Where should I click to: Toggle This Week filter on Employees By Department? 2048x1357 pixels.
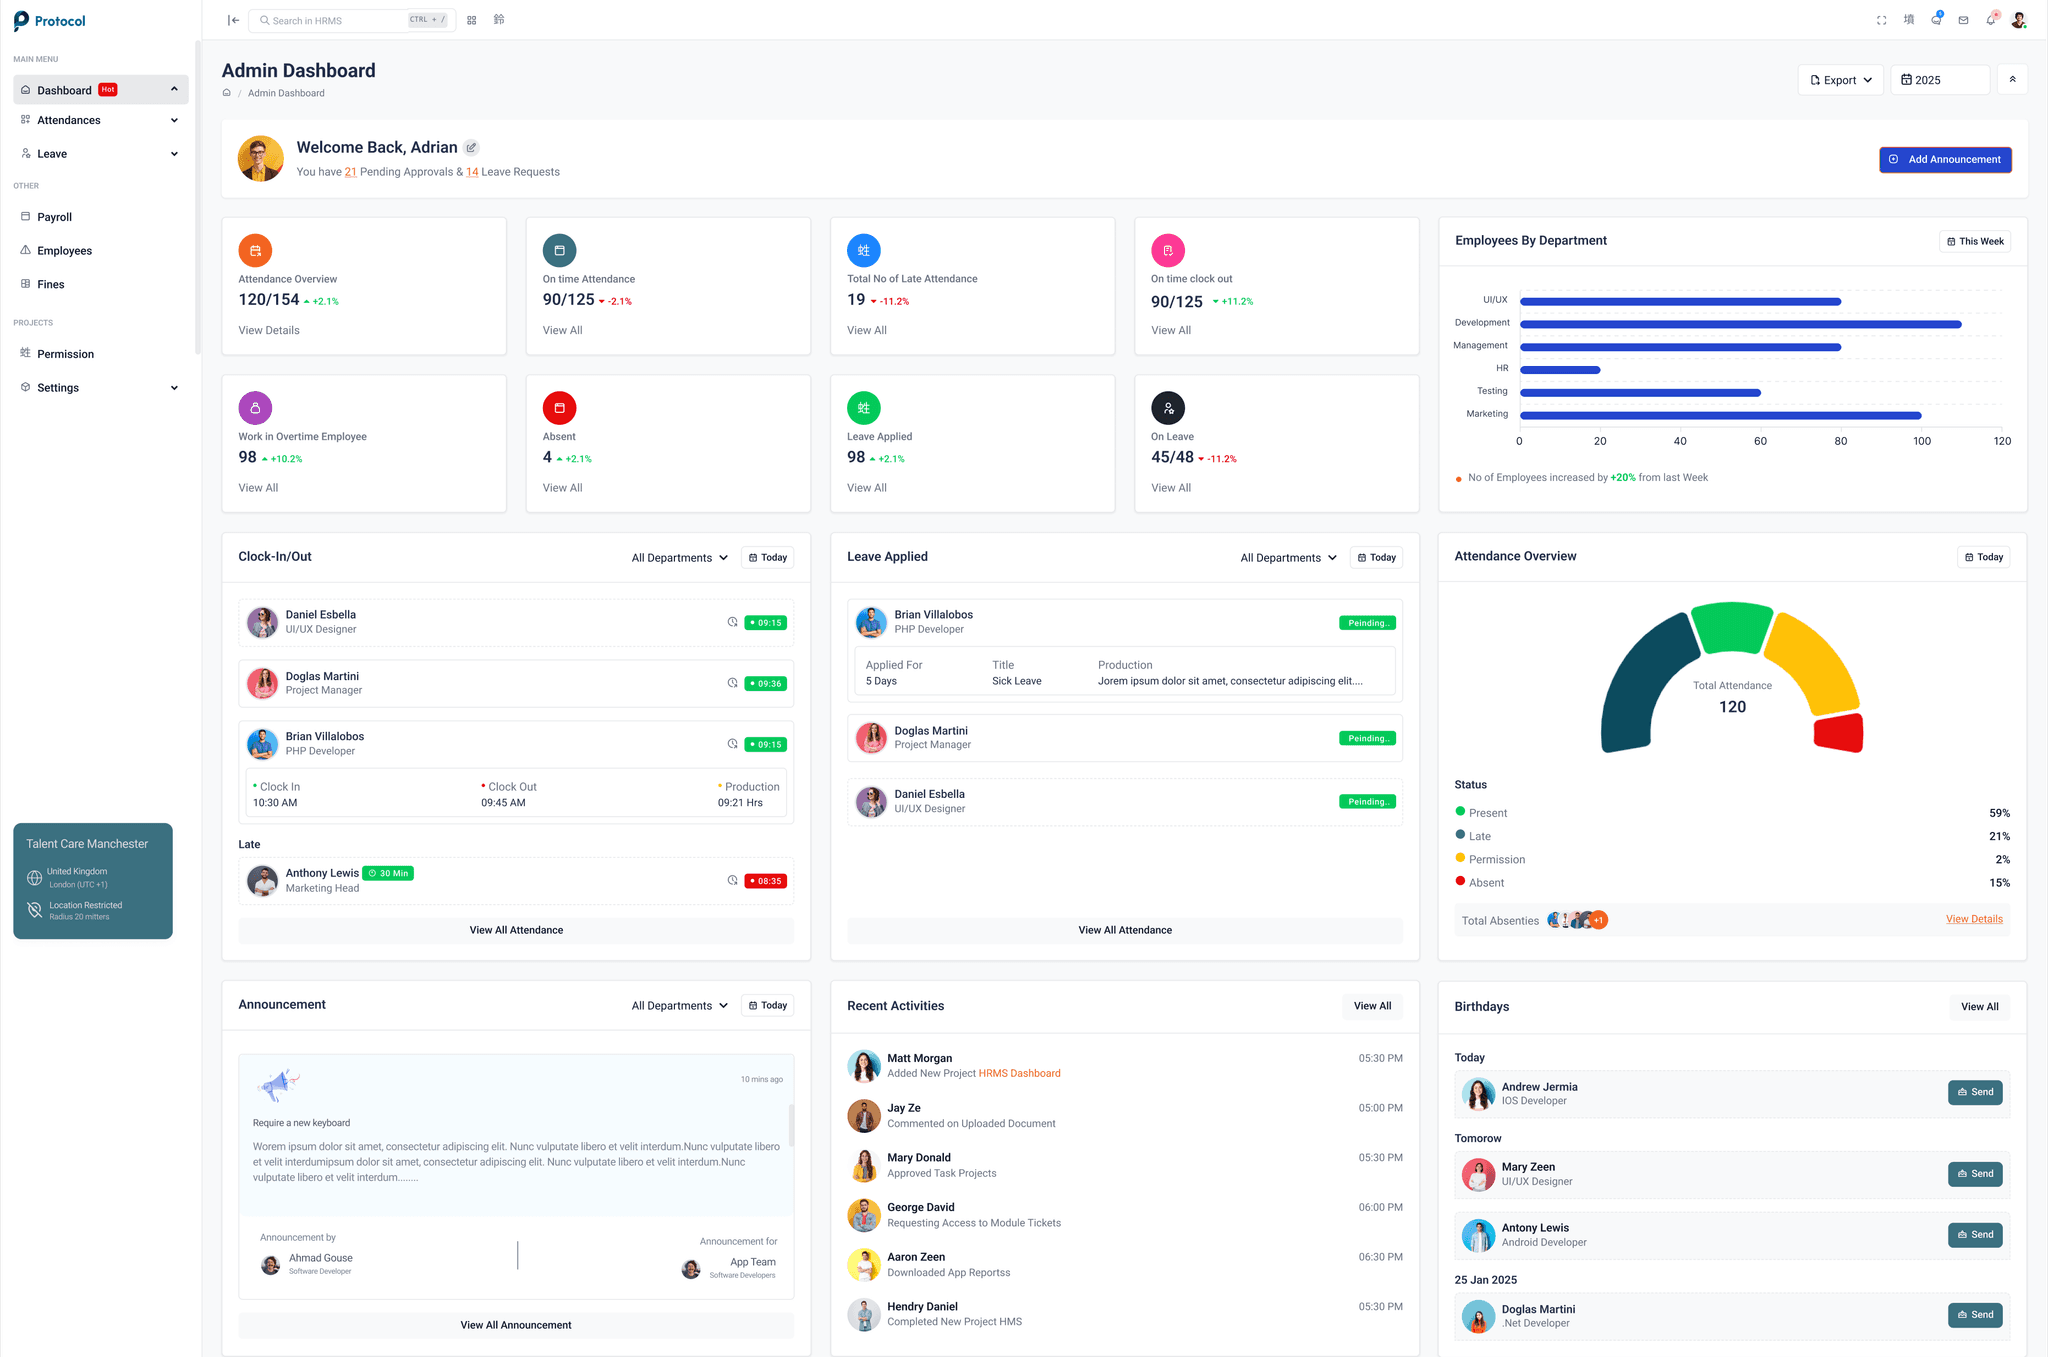tap(1975, 241)
